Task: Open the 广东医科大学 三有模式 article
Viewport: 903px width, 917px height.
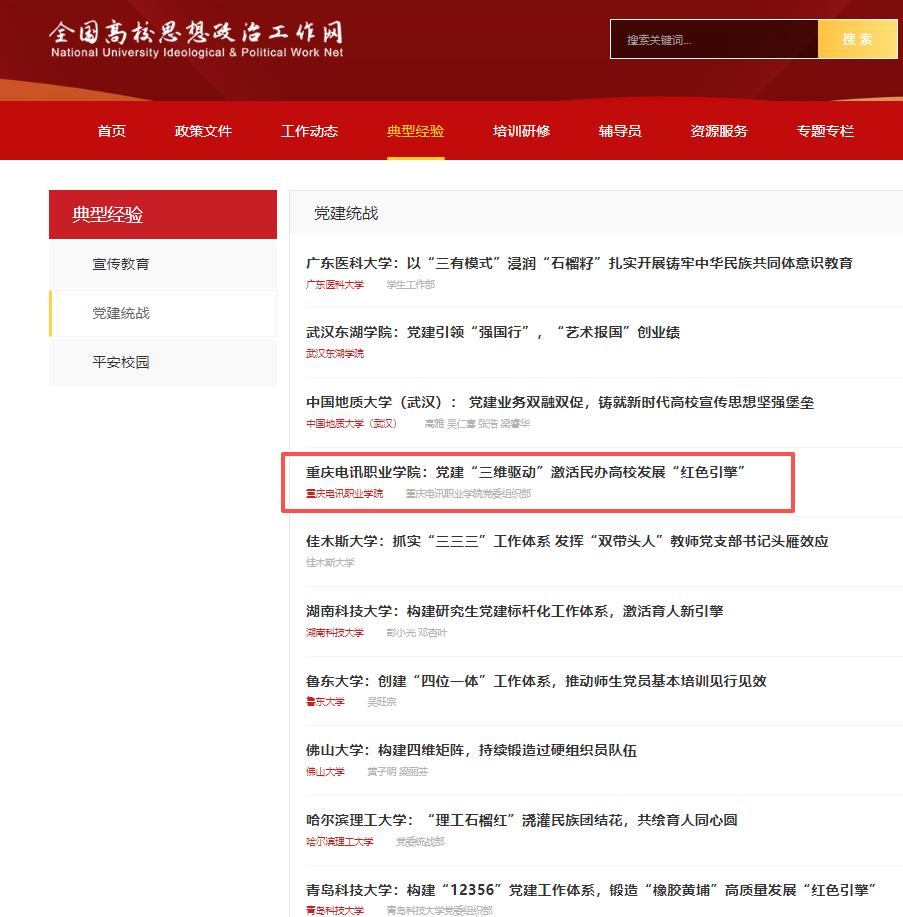Action: click(x=579, y=263)
